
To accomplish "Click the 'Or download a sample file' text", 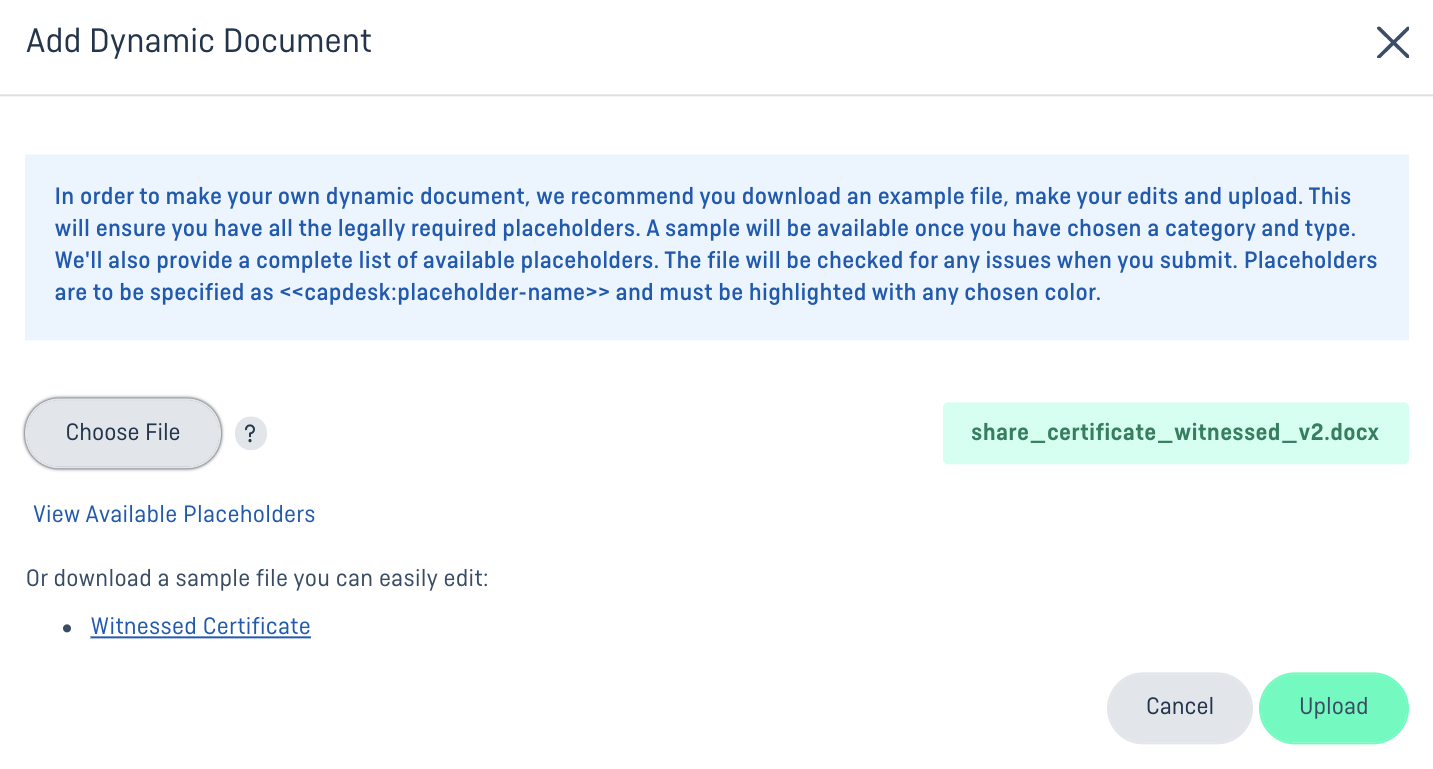I will [x=257, y=579].
